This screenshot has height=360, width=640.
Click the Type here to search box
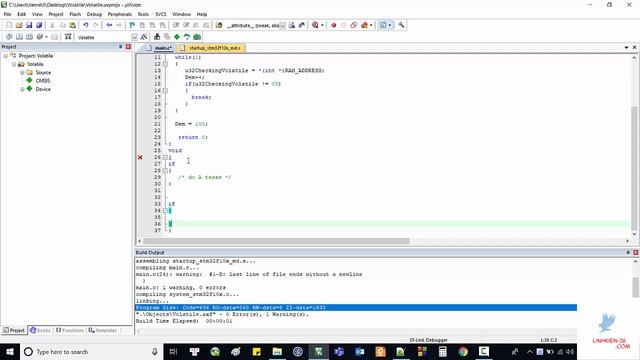(91, 351)
